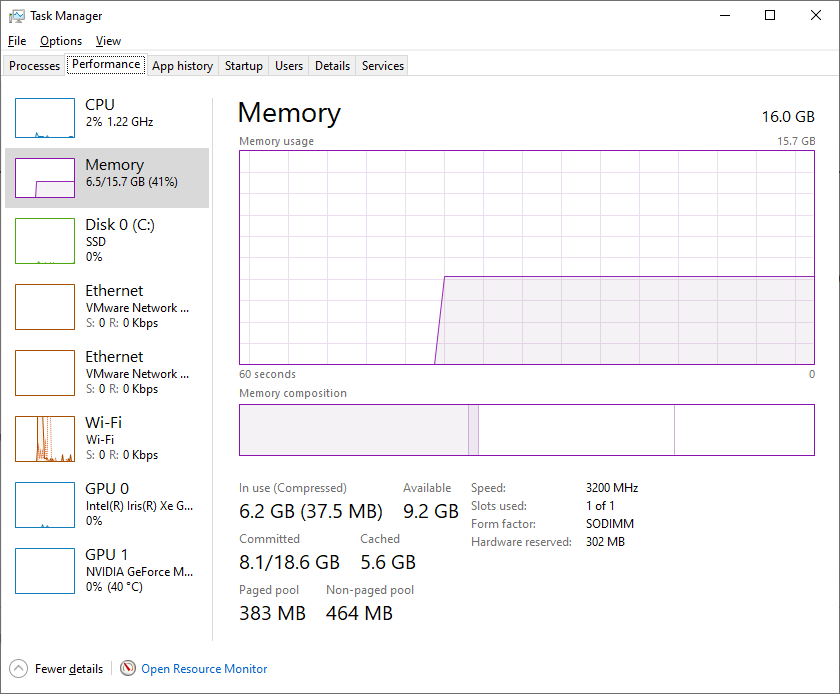840x694 pixels.
Task: Open the Options menu
Action: pos(61,41)
